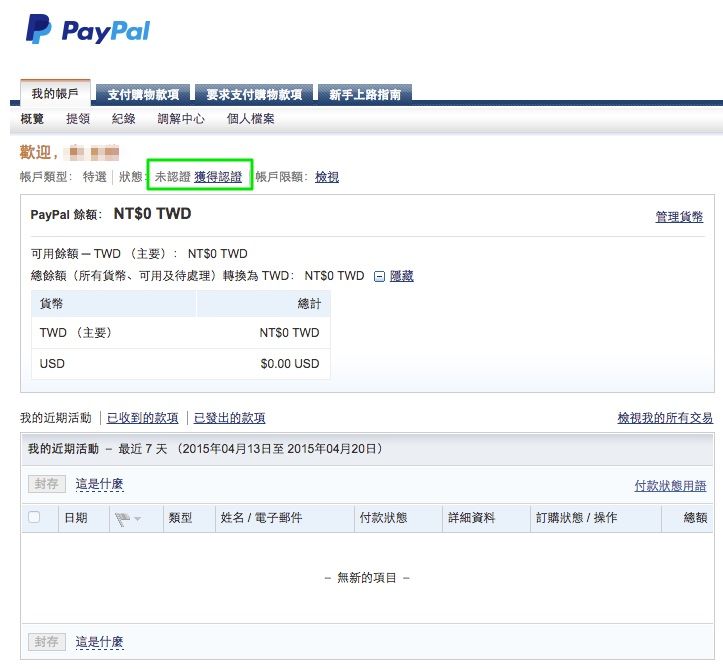723x669 pixels.
Task: Open the 我的帳戶 tab
Action: tap(55, 94)
